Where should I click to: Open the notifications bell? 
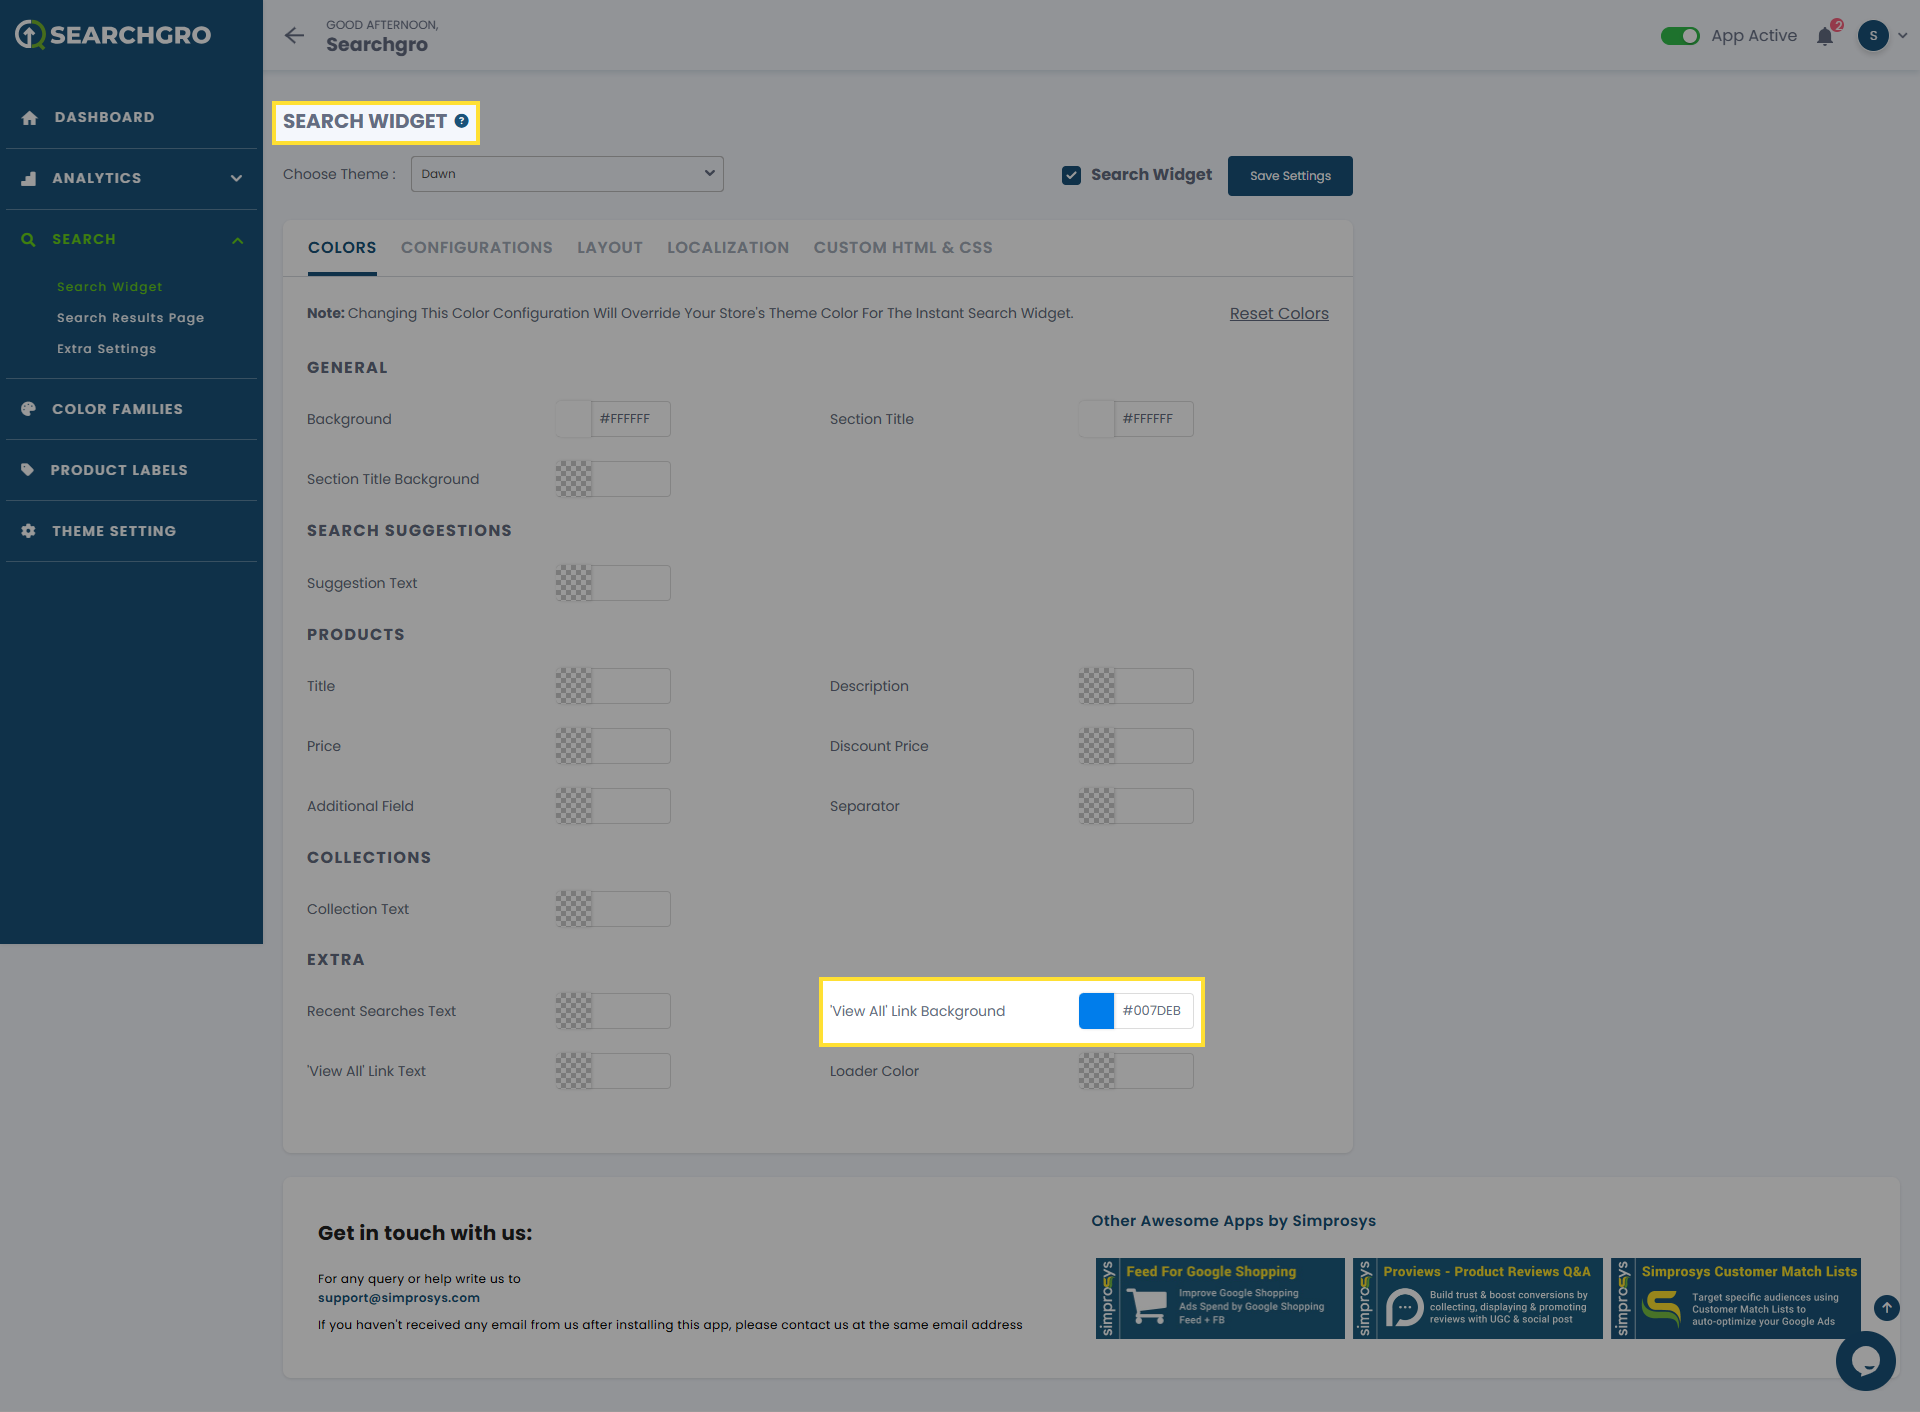(1825, 37)
